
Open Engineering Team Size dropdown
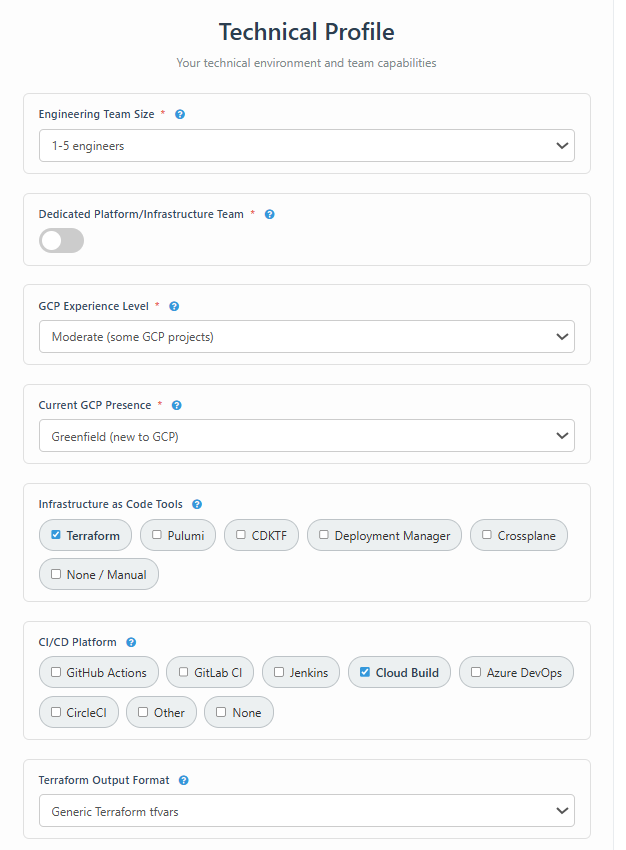pyautogui.click(x=307, y=145)
